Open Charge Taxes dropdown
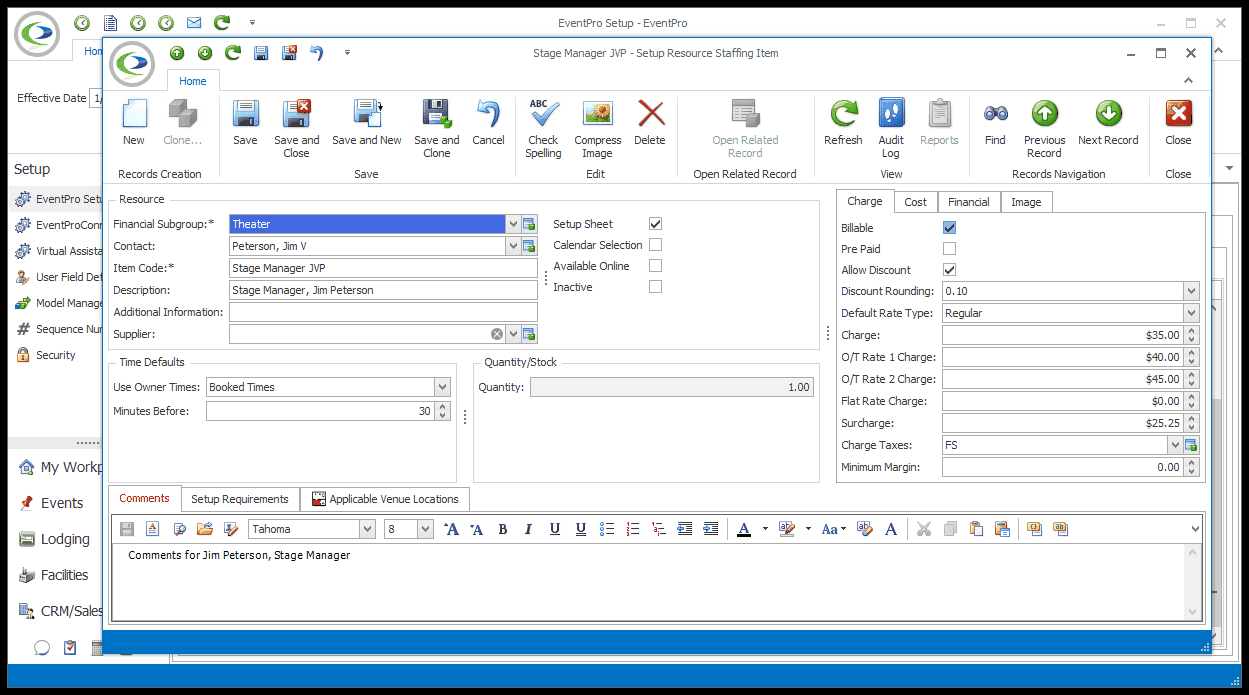Viewport: 1249px width, 695px height. point(1175,445)
